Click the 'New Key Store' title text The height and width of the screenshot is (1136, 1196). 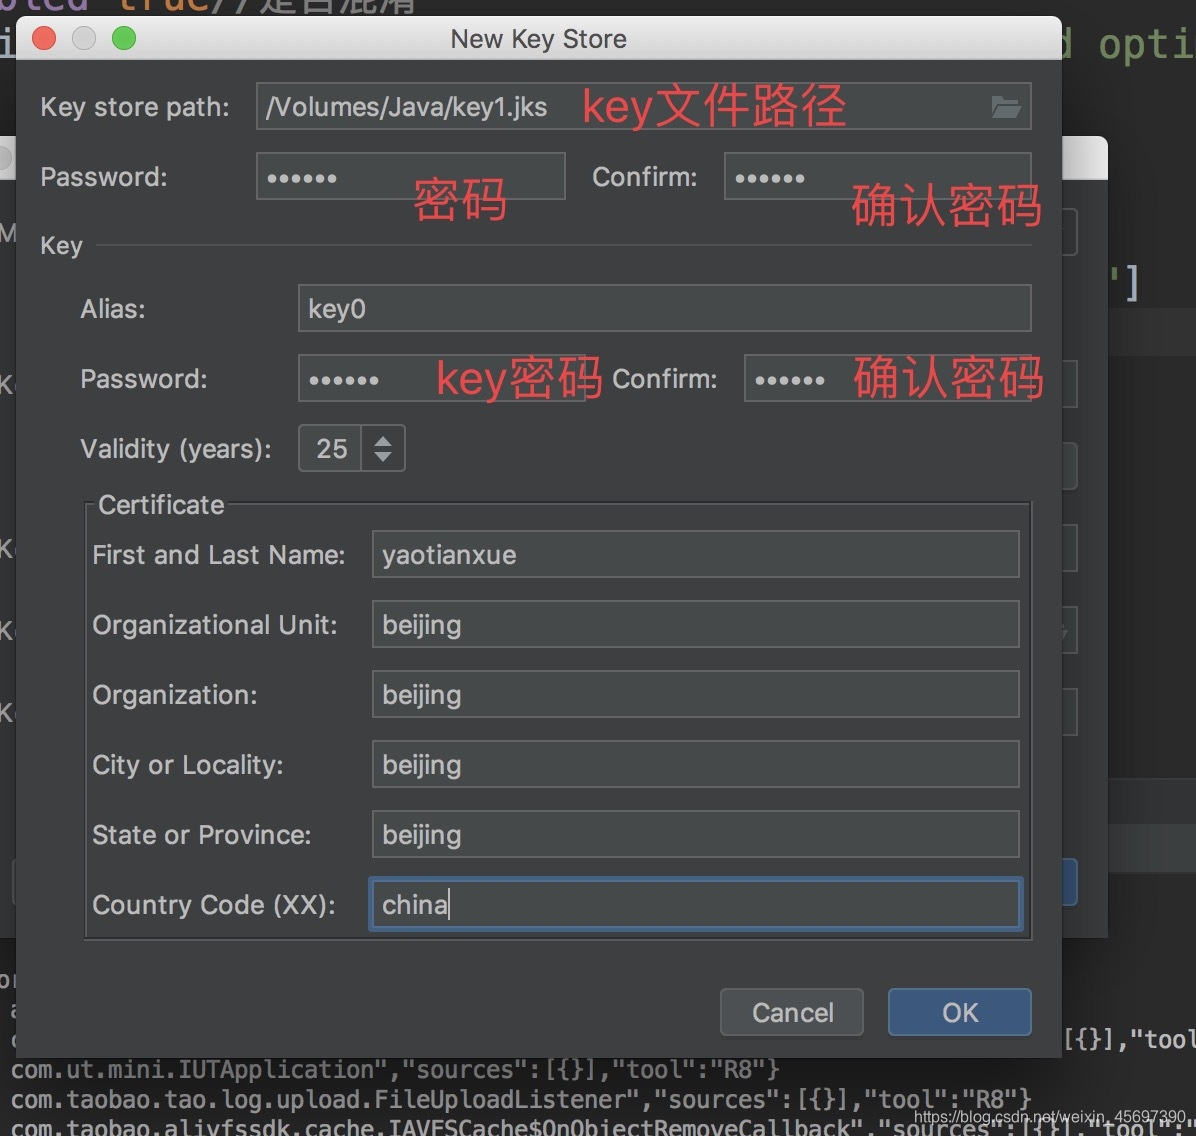(539, 39)
